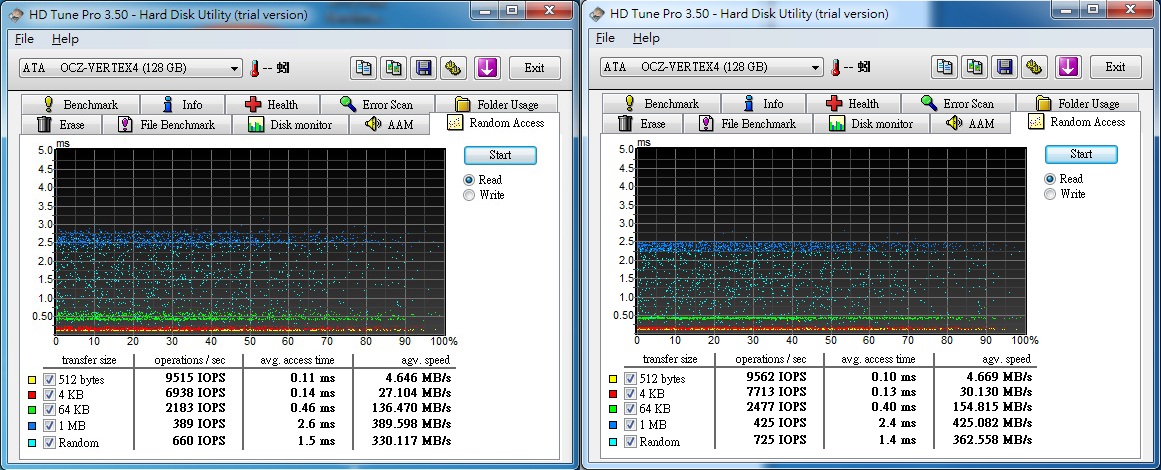Select Read radio button in left window
The height and width of the screenshot is (470, 1161).
coord(469,180)
